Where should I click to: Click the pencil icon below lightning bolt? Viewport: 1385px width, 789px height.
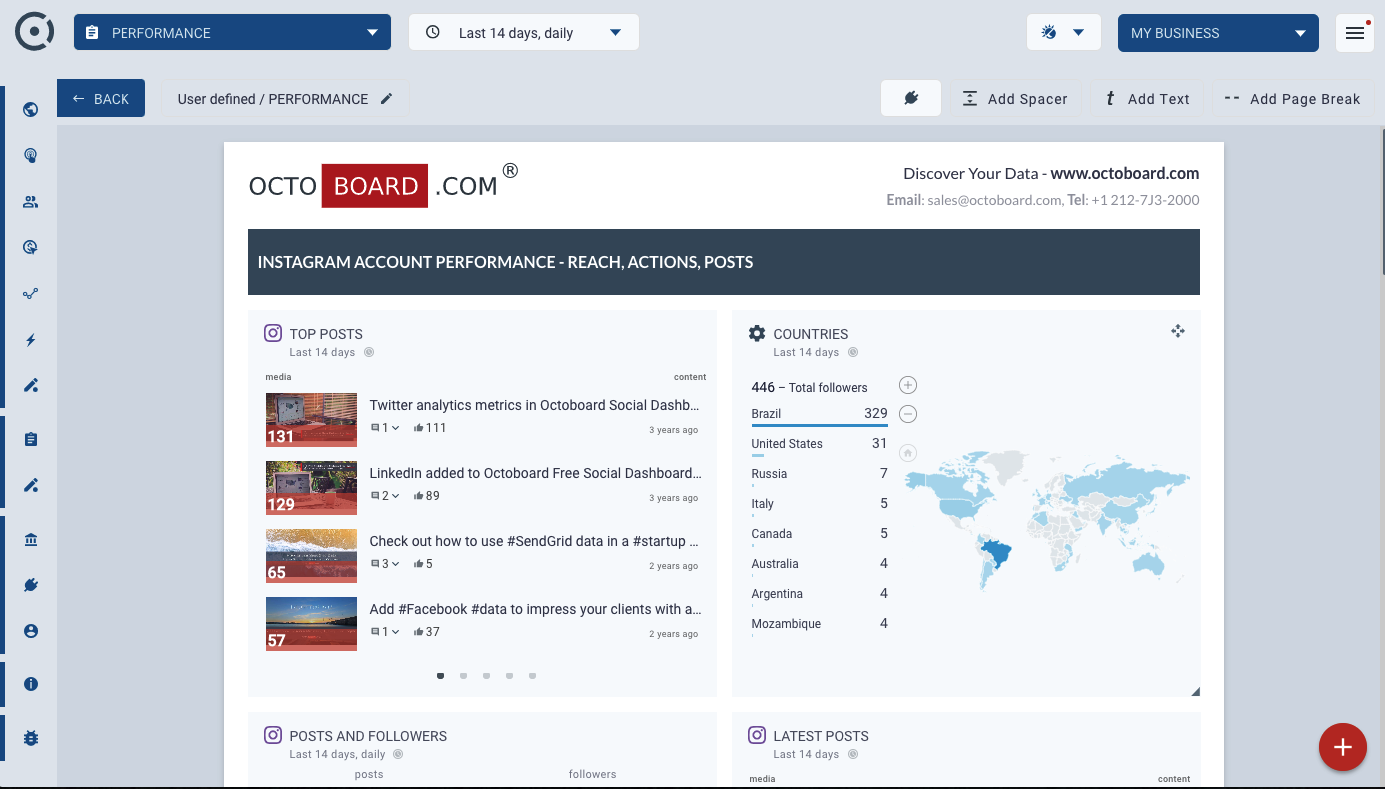[x=31, y=386]
